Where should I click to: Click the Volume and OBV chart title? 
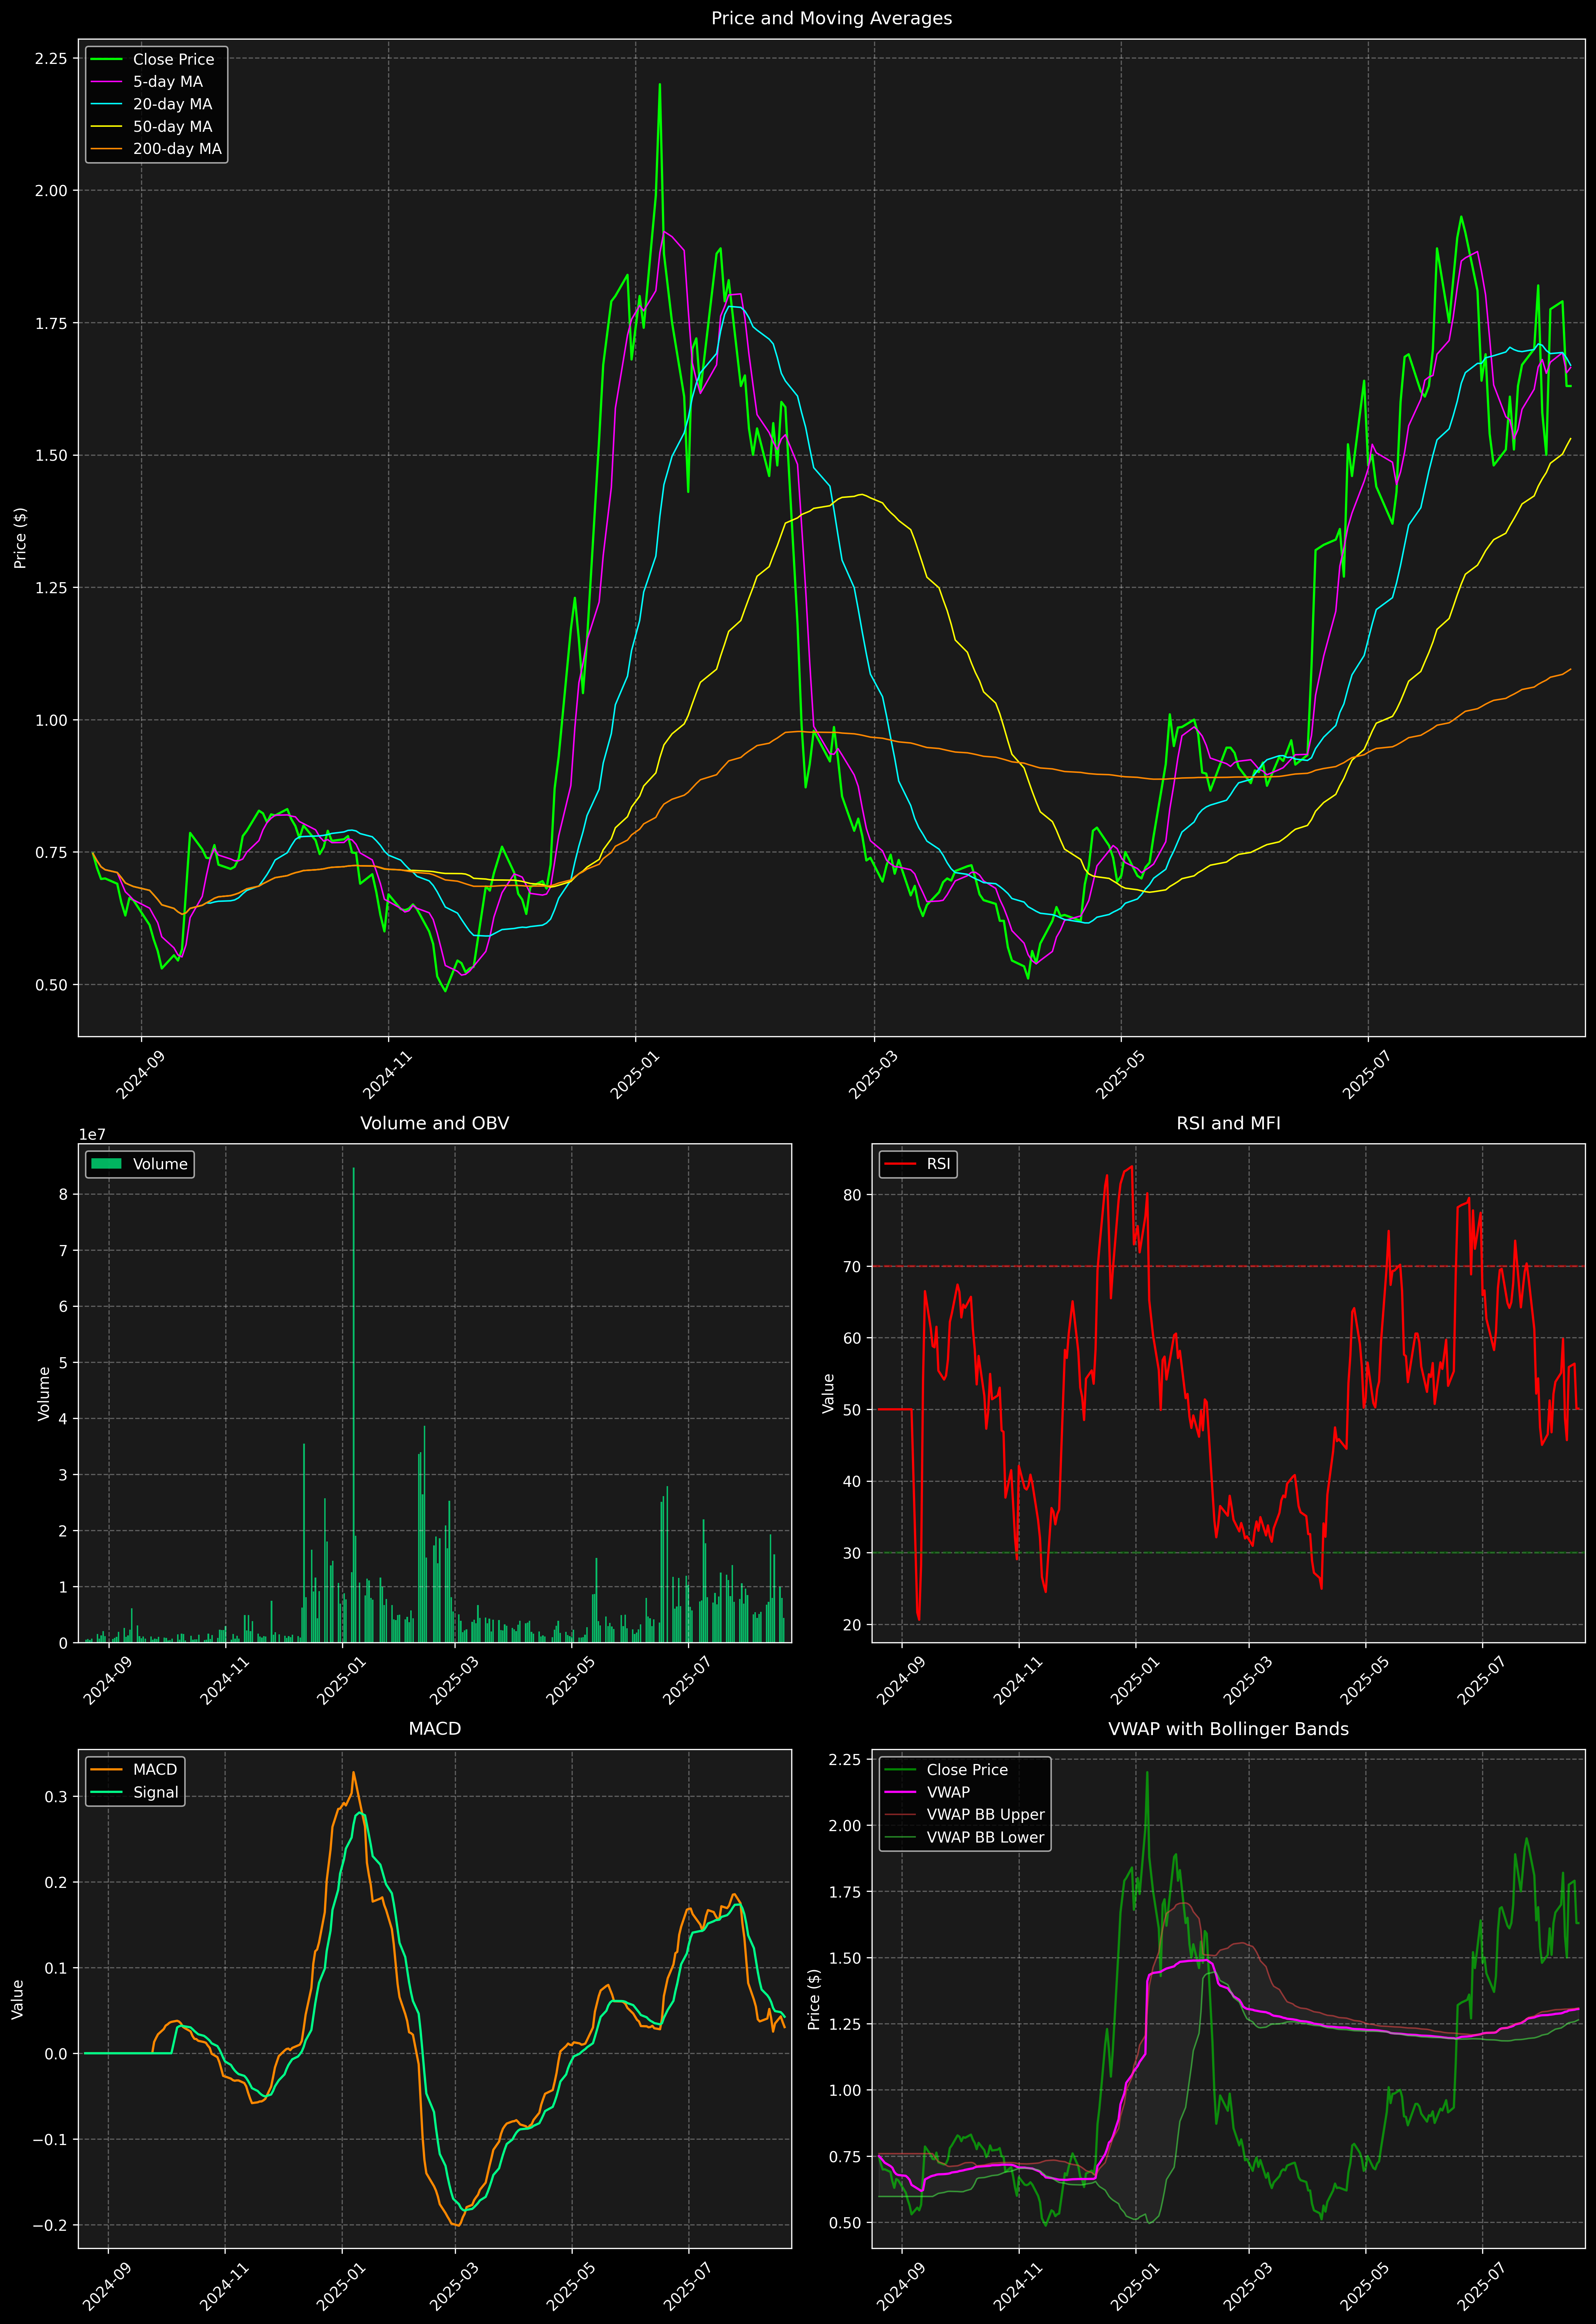click(434, 1123)
